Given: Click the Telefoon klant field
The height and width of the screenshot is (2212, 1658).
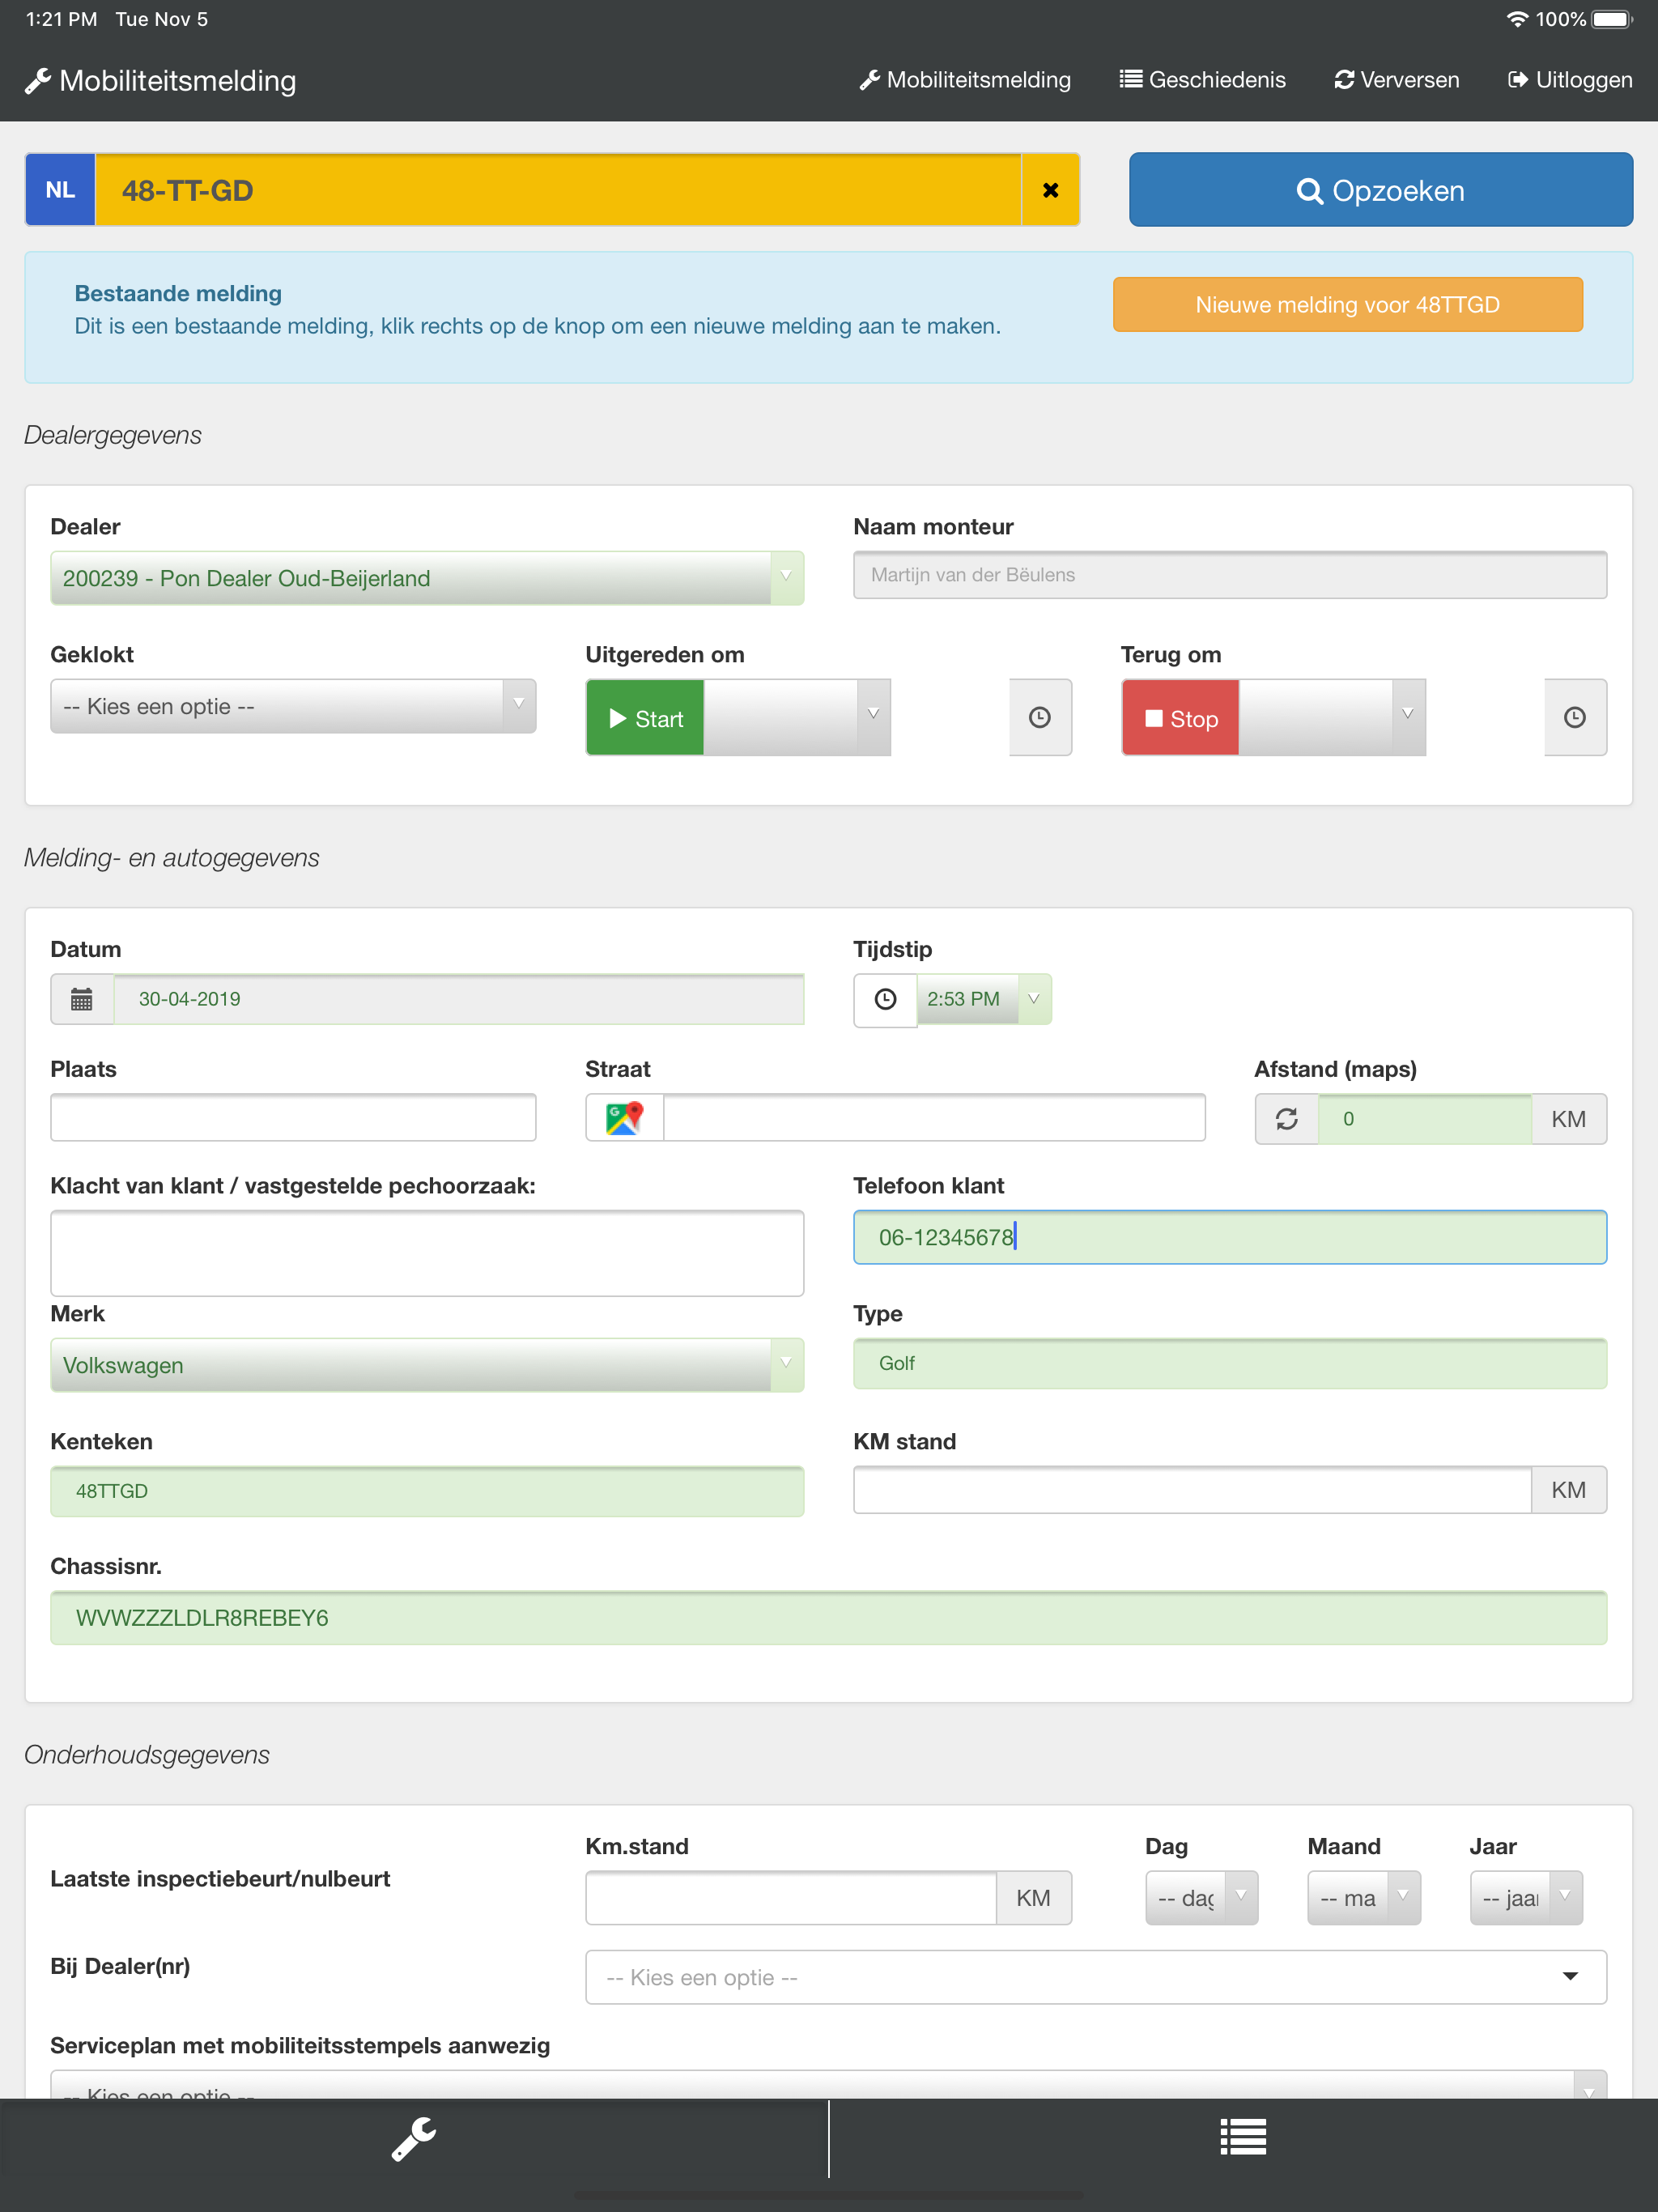Looking at the screenshot, I should 1230,1237.
